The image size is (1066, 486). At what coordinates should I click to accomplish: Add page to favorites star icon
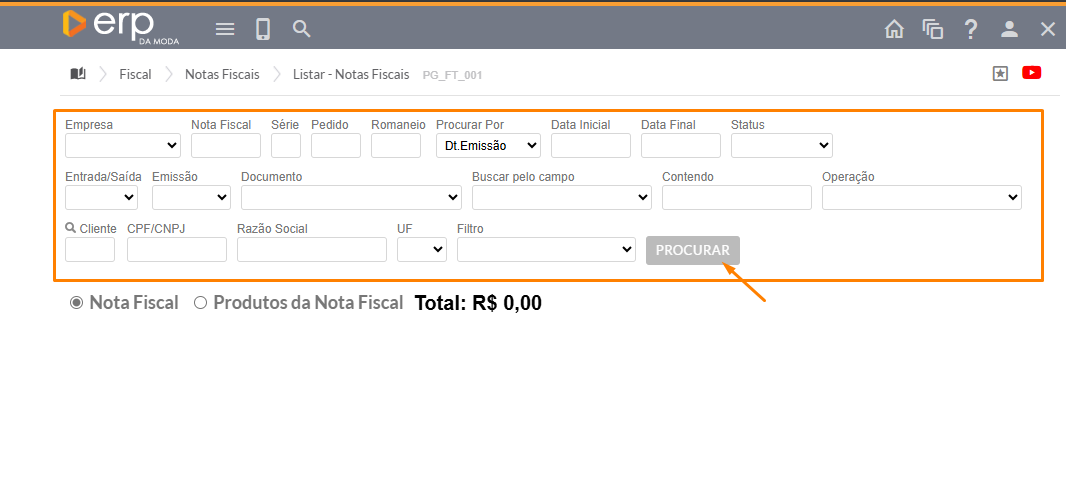[x=1000, y=73]
